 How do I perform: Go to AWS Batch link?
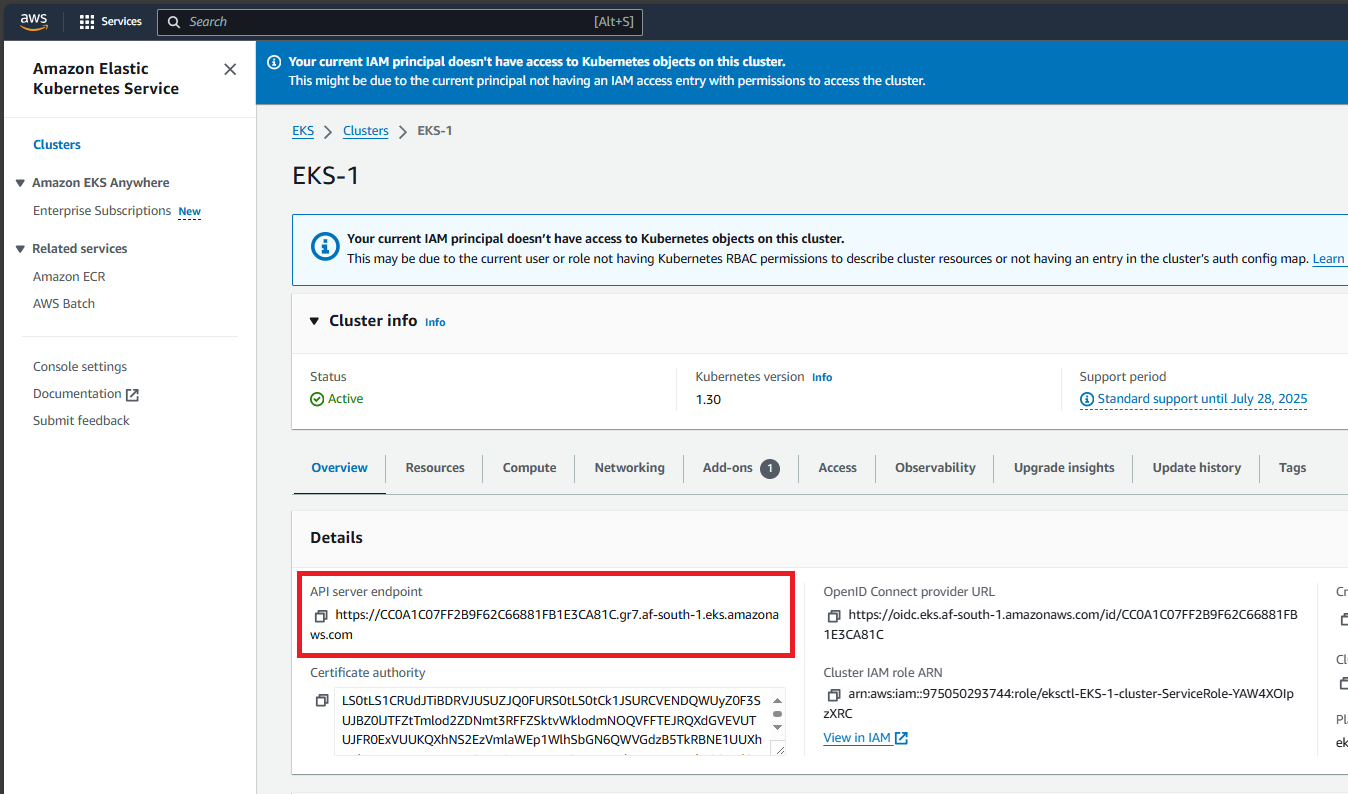(64, 304)
